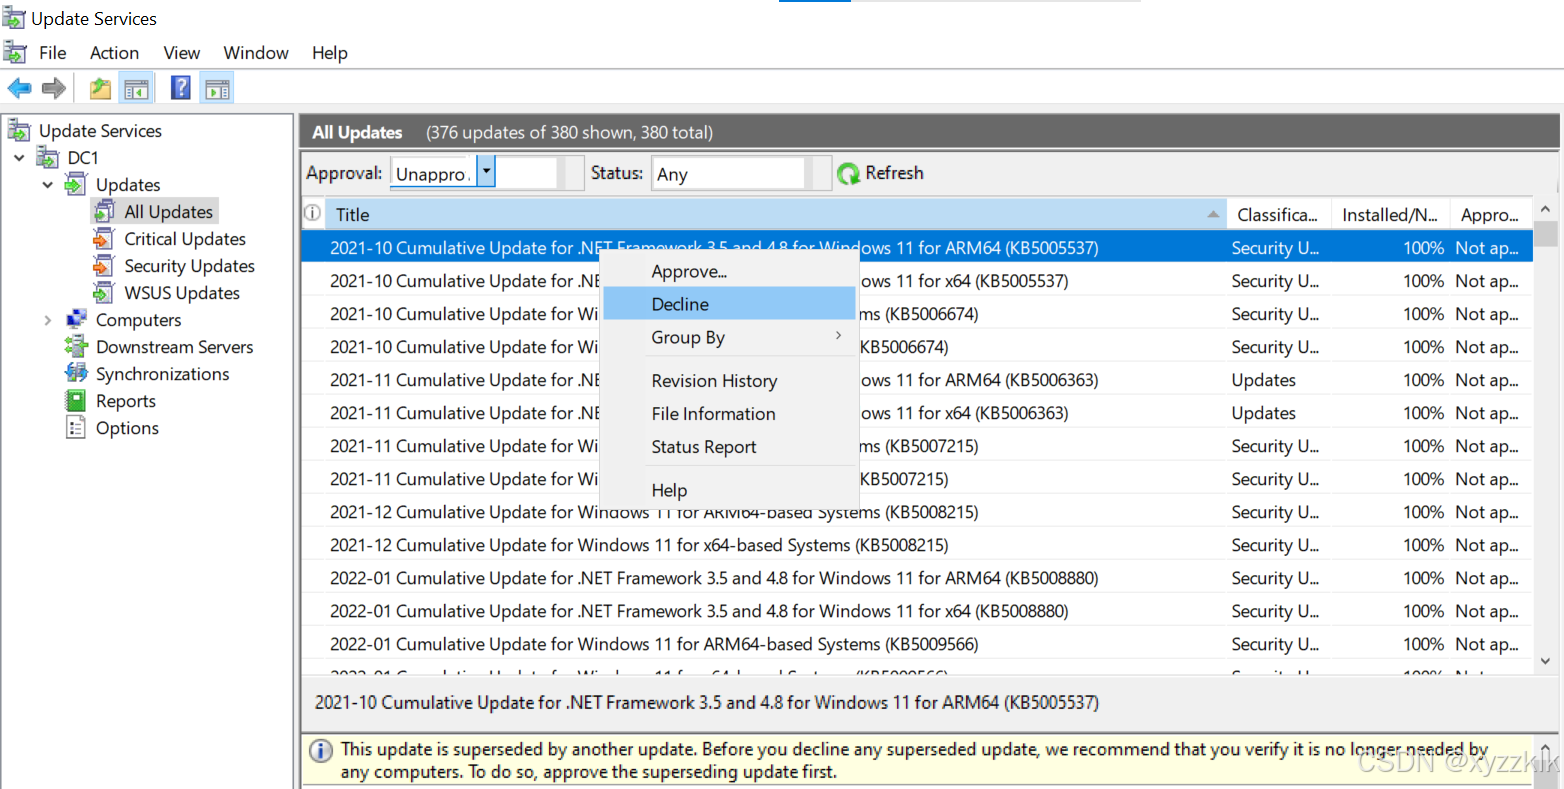Choose Approve... in context menu

(729, 271)
